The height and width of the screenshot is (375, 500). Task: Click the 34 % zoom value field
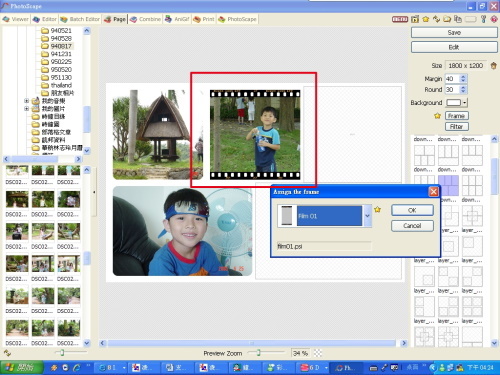point(301,353)
